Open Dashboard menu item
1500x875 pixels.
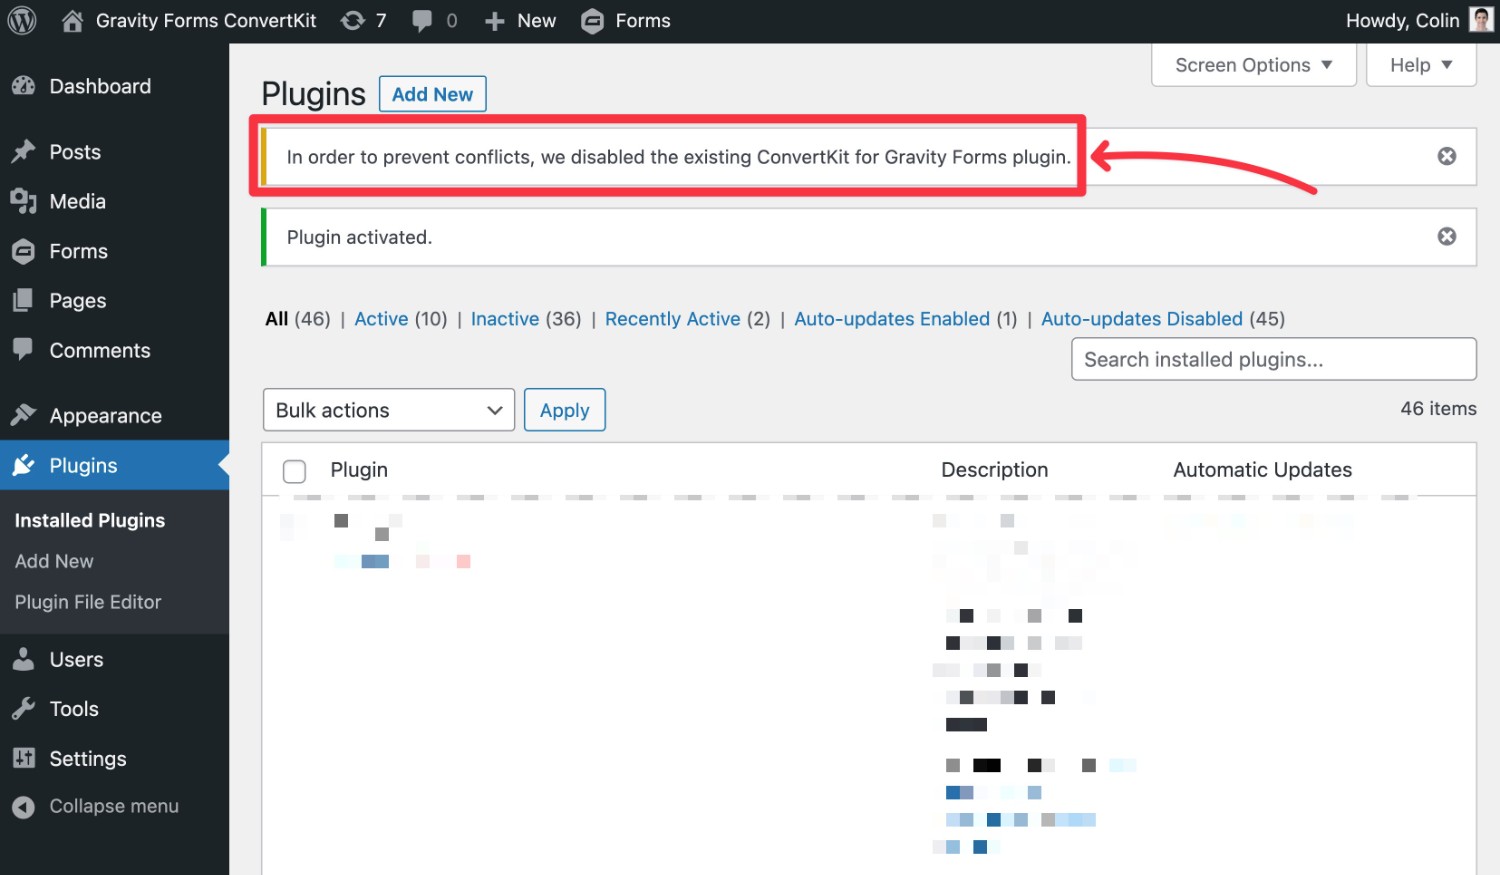point(100,86)
